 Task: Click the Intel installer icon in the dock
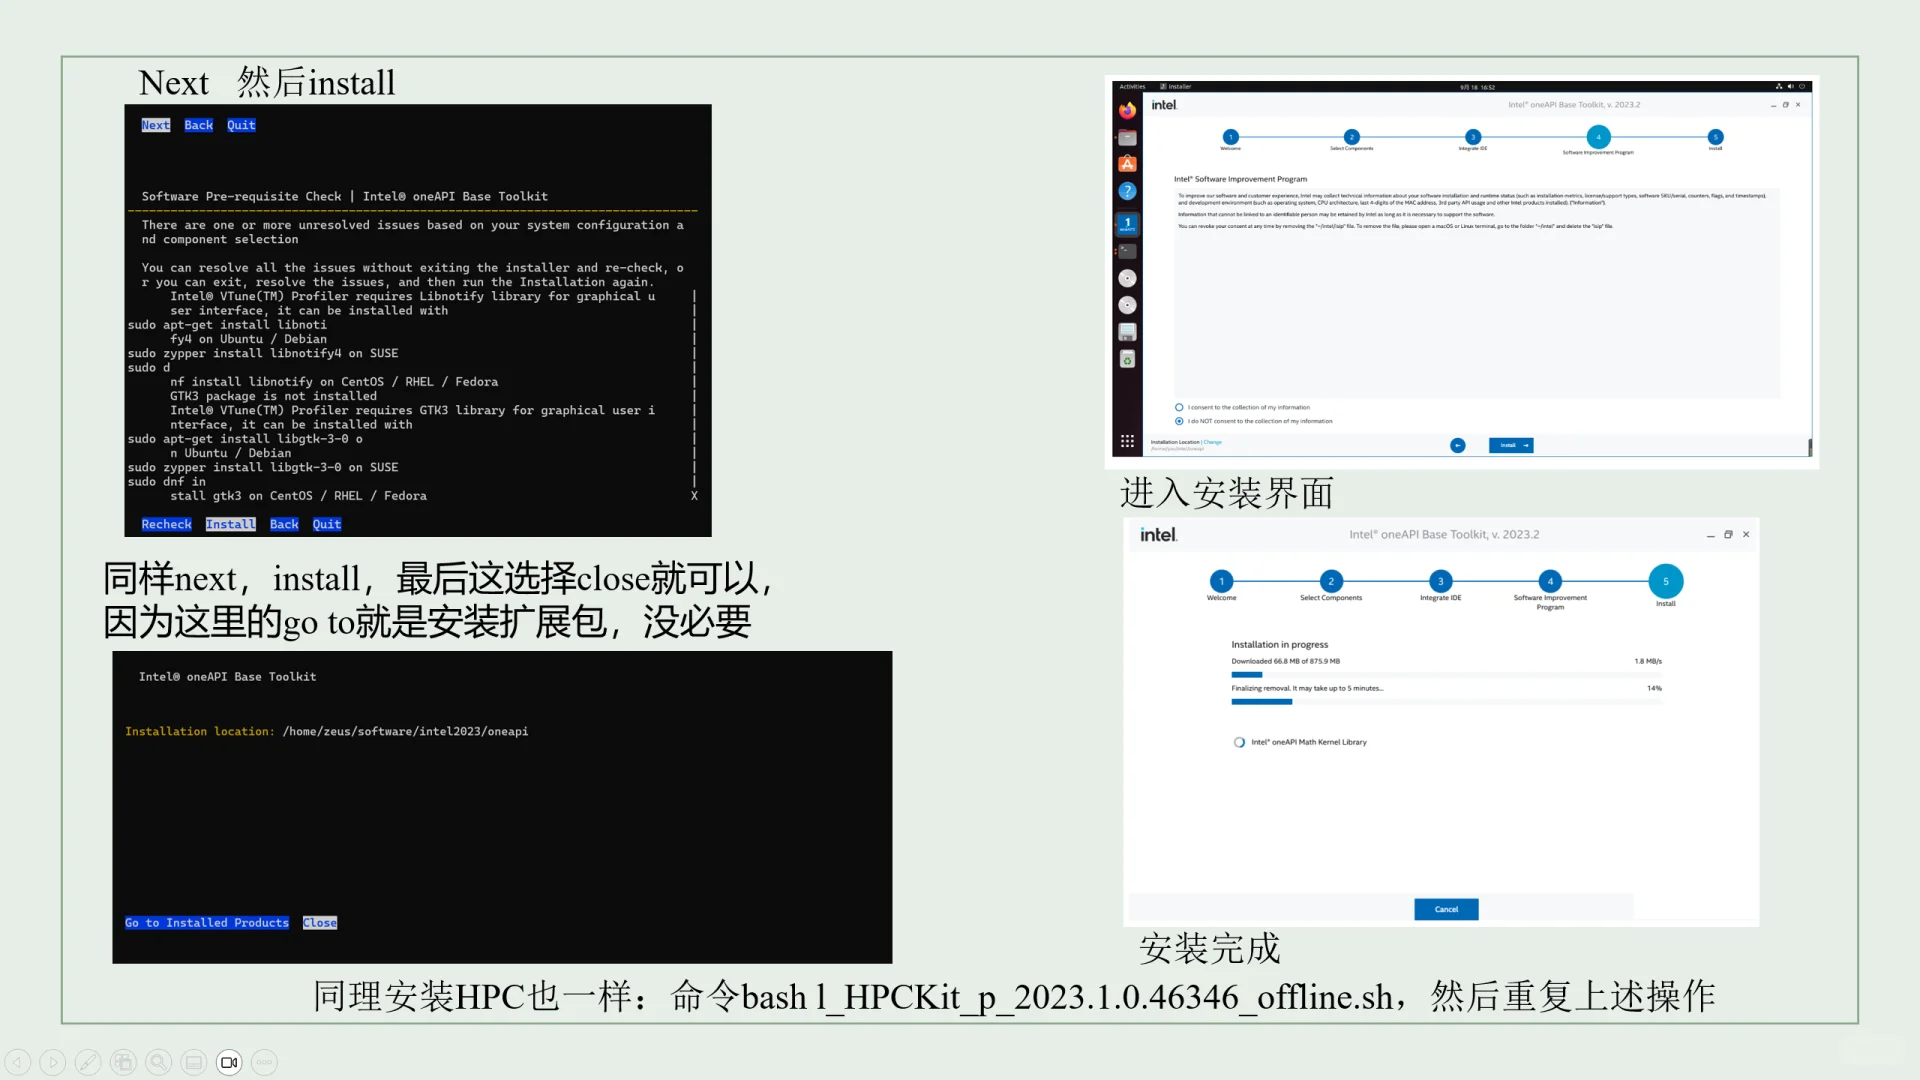click(1127, 222)
